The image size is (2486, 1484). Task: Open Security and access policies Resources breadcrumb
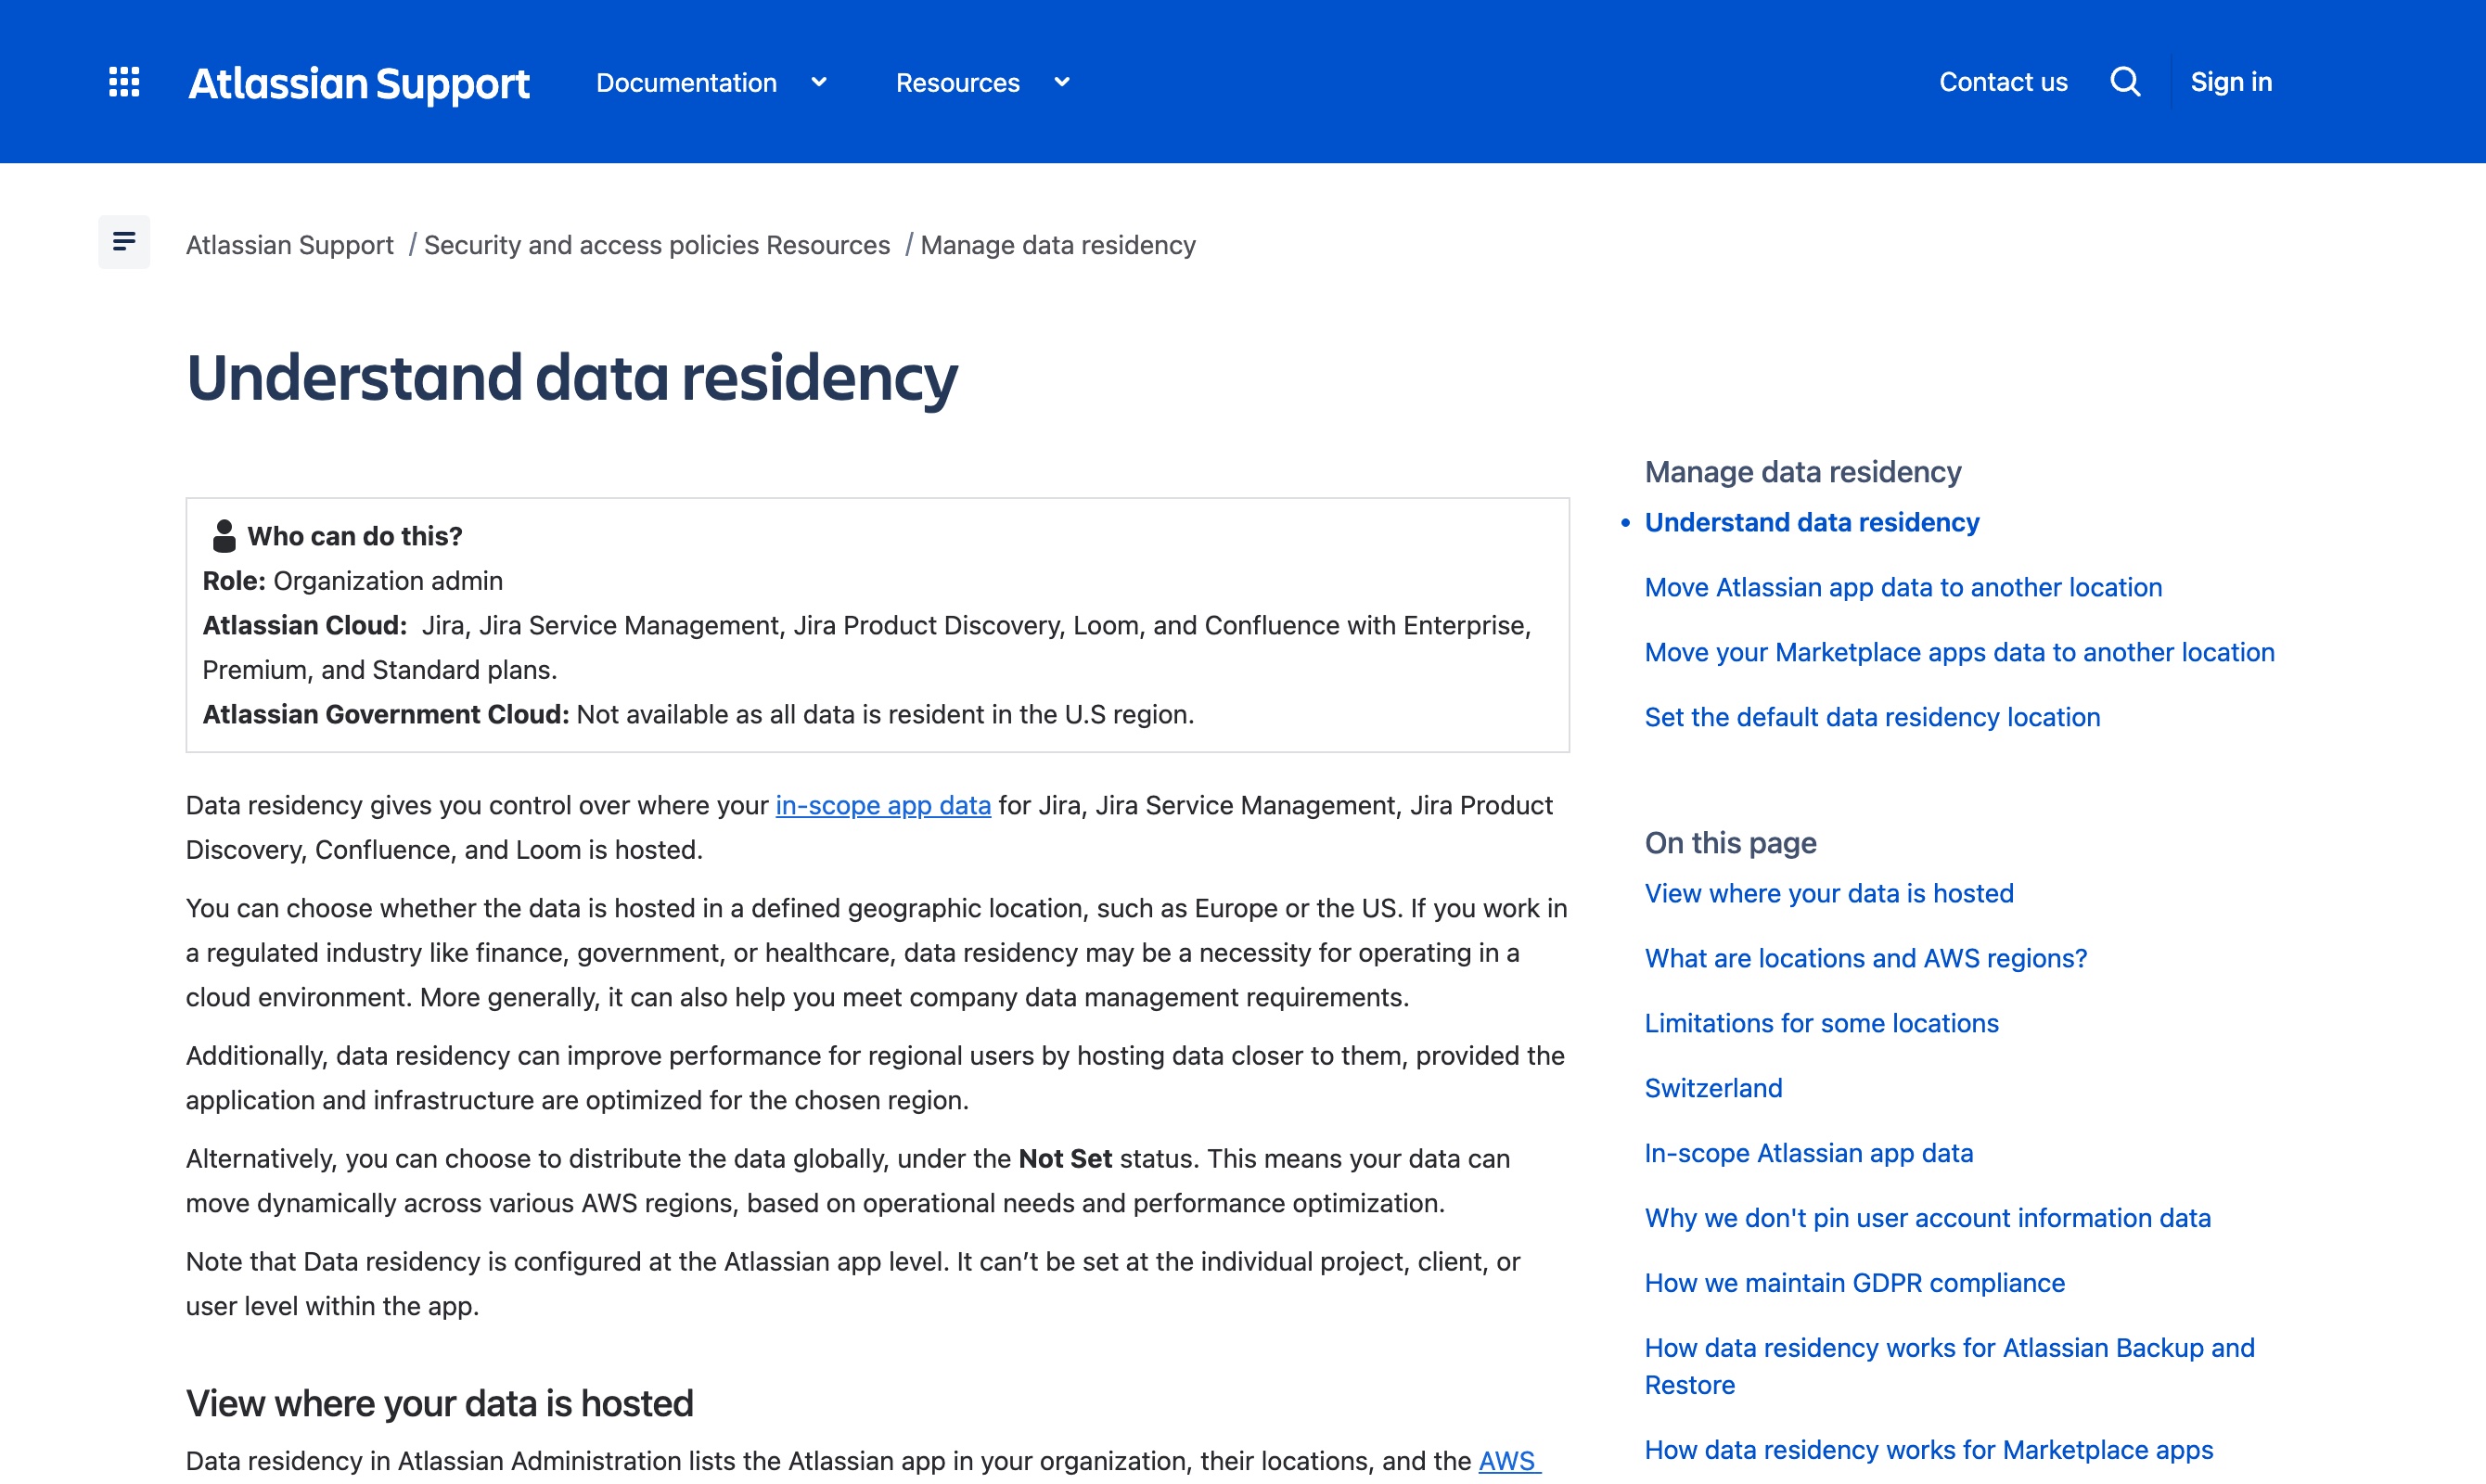(x=657, y=245)
